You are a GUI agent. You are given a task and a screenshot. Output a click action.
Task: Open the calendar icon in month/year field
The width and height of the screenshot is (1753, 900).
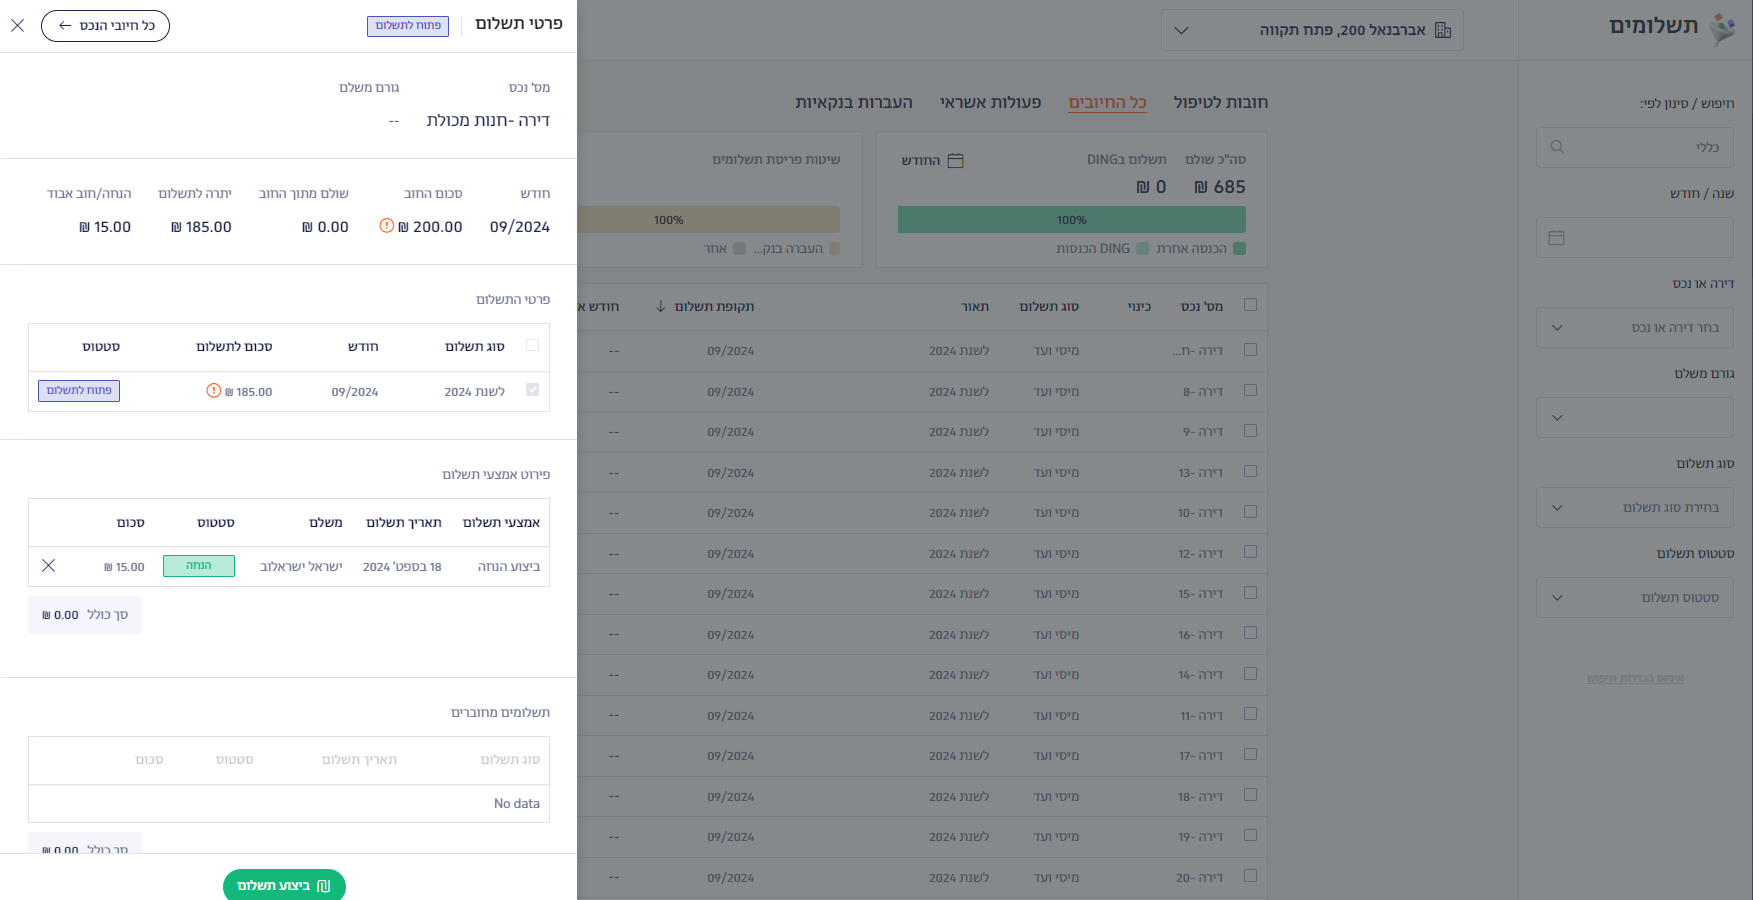pyautogui.click(x=1556, y=238)
